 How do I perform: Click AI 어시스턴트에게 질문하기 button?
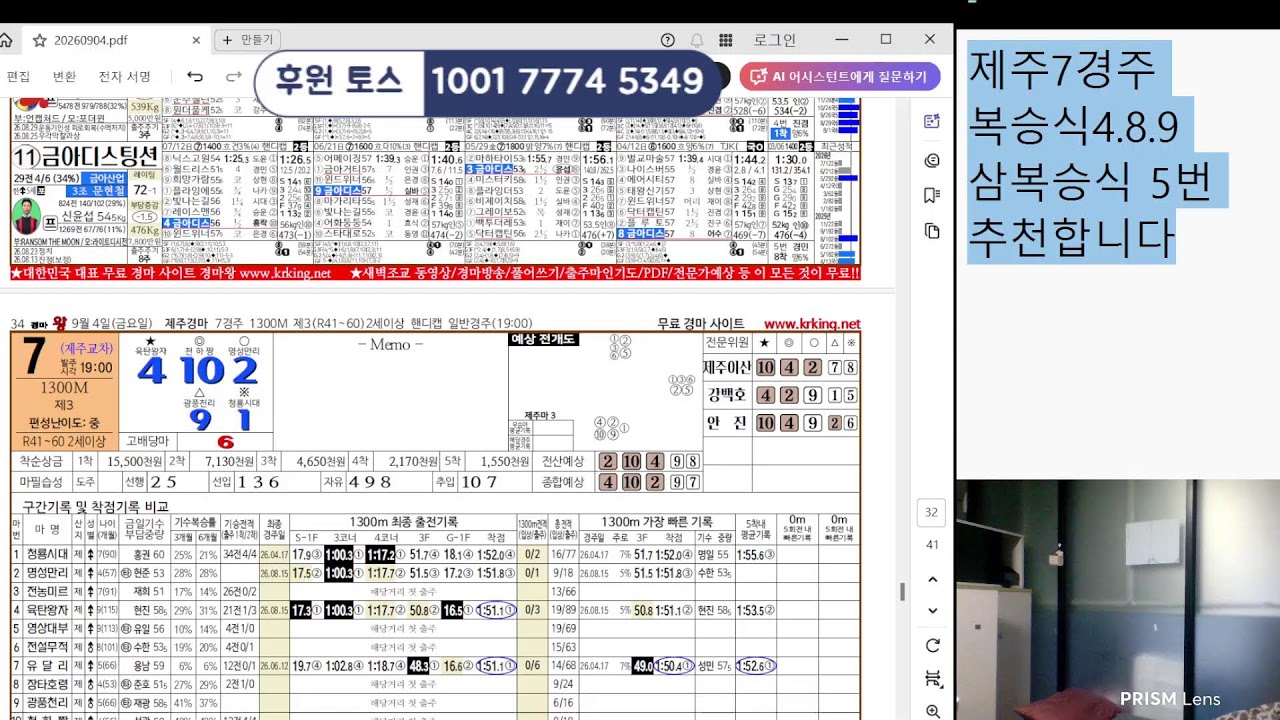pos(840,77)
